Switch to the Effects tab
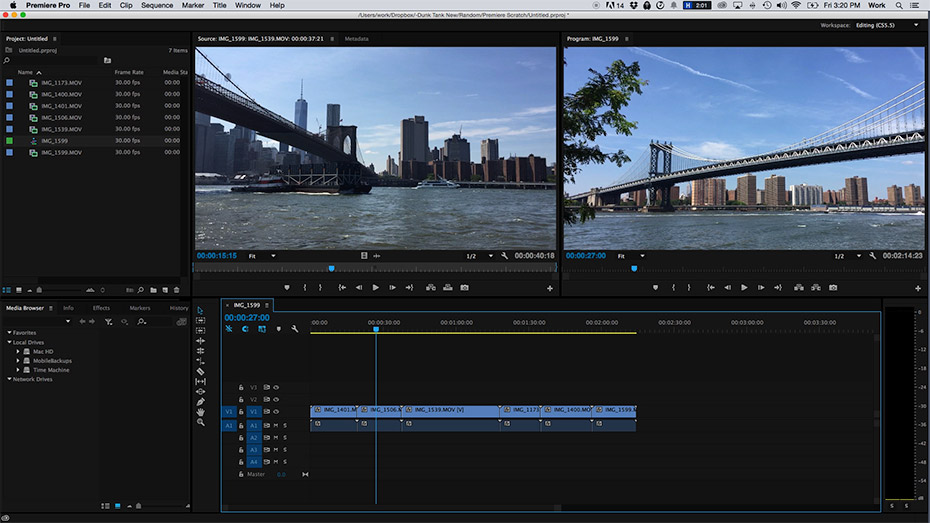The width and height of the screenshot is (930, 523). coord(101,308)
